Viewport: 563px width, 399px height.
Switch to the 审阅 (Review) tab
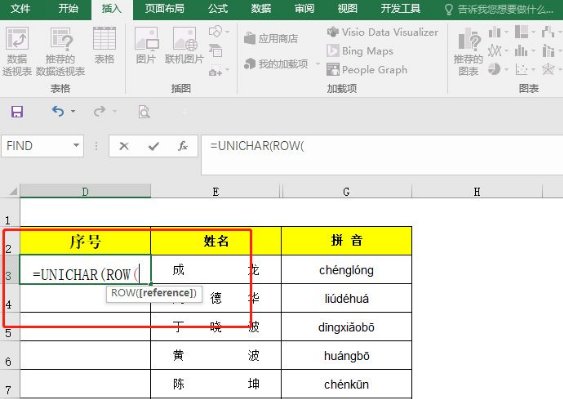pyautogui.click(x=304, y=9)
